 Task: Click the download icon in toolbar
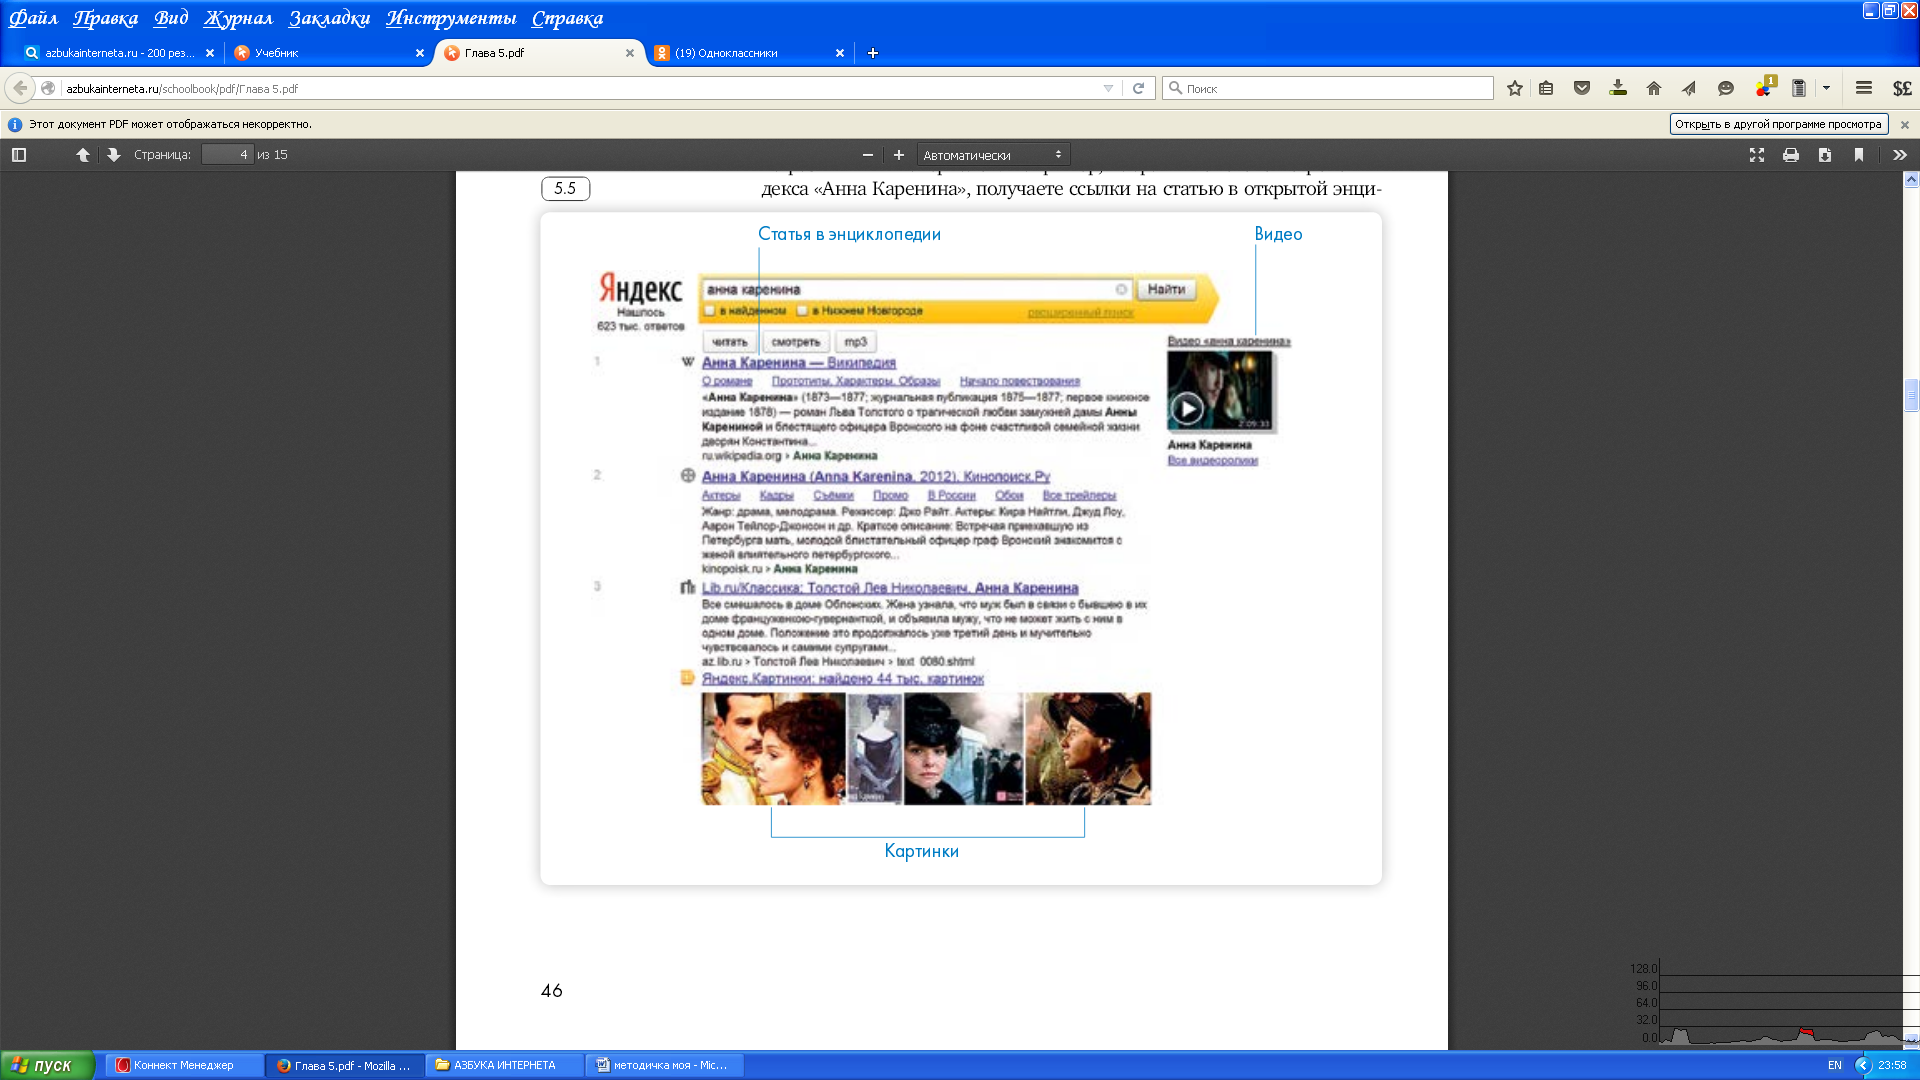point(1617,88)
